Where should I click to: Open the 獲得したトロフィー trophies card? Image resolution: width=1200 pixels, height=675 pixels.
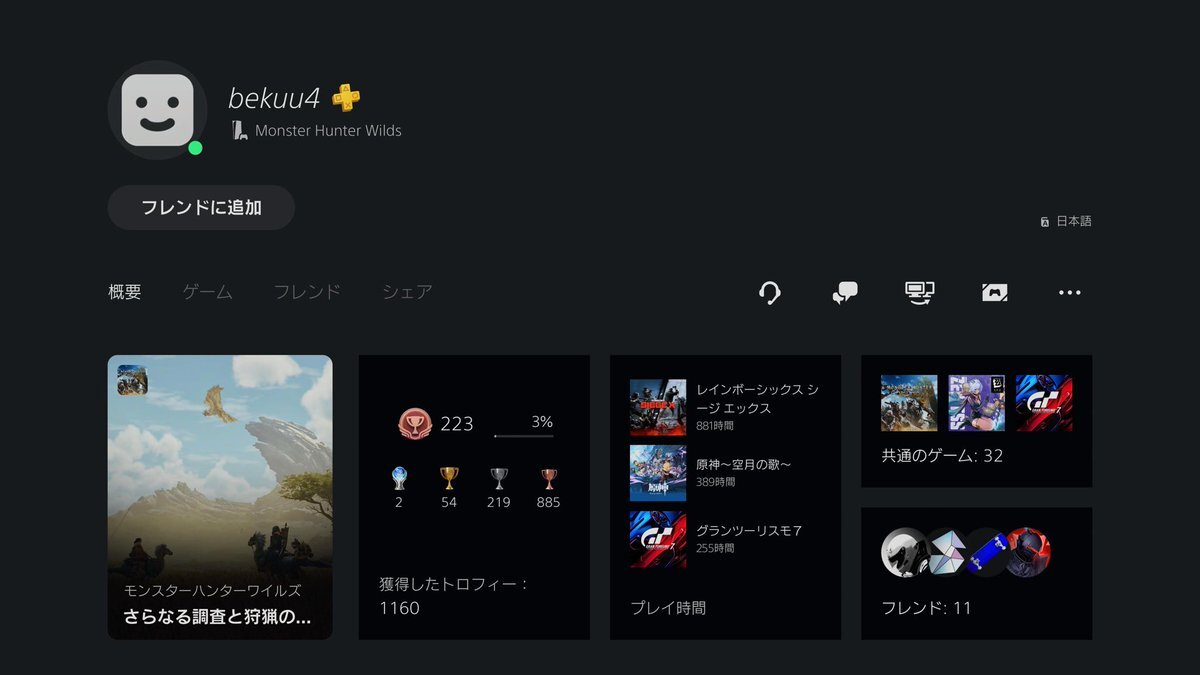coord(474,497)
